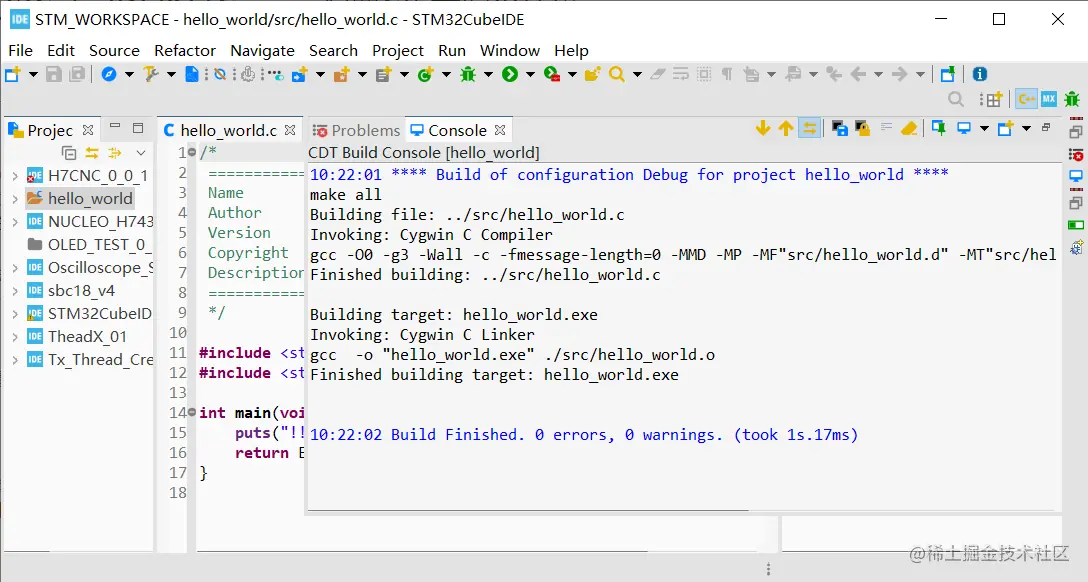Click the blue information icon
1088x582 pixels.
click(980, 74)
